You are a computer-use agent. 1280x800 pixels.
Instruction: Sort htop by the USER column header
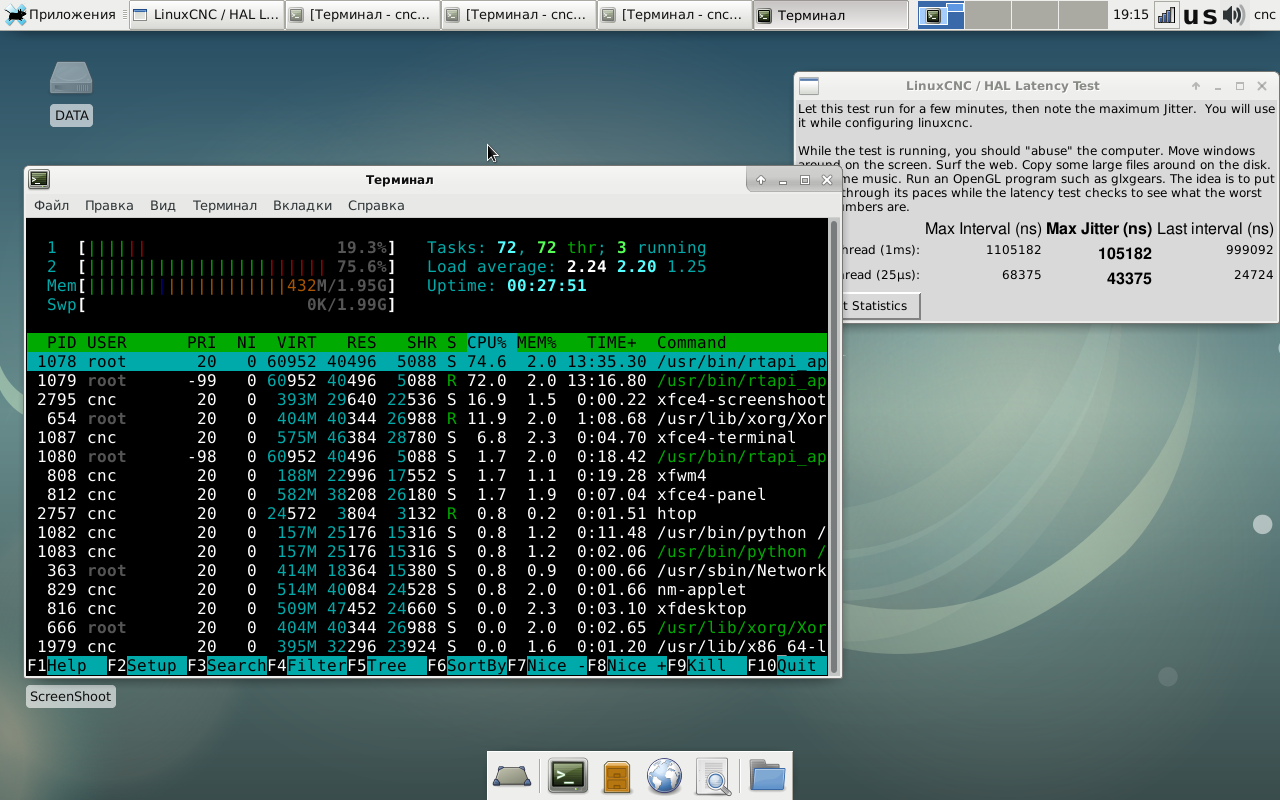tap(107, 342)
